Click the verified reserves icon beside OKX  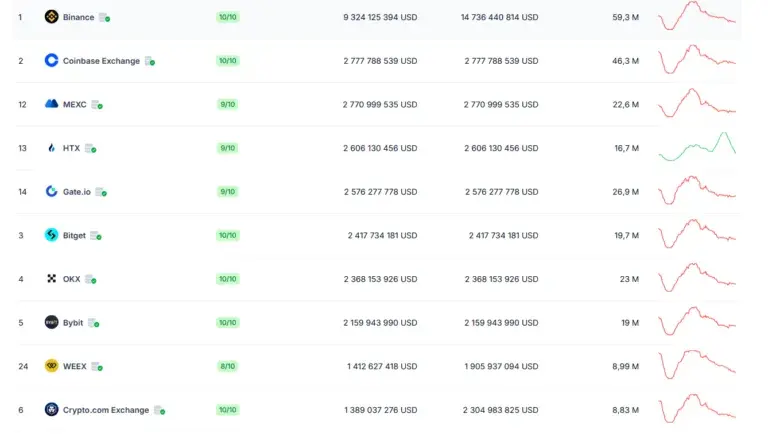pos(91,279)
